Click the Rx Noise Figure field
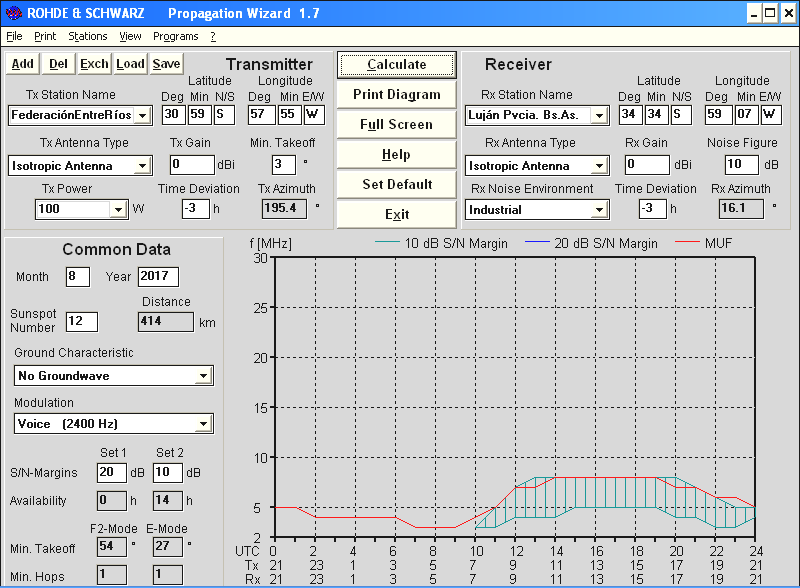Screen dimensions: 800x588 [741, 164]
